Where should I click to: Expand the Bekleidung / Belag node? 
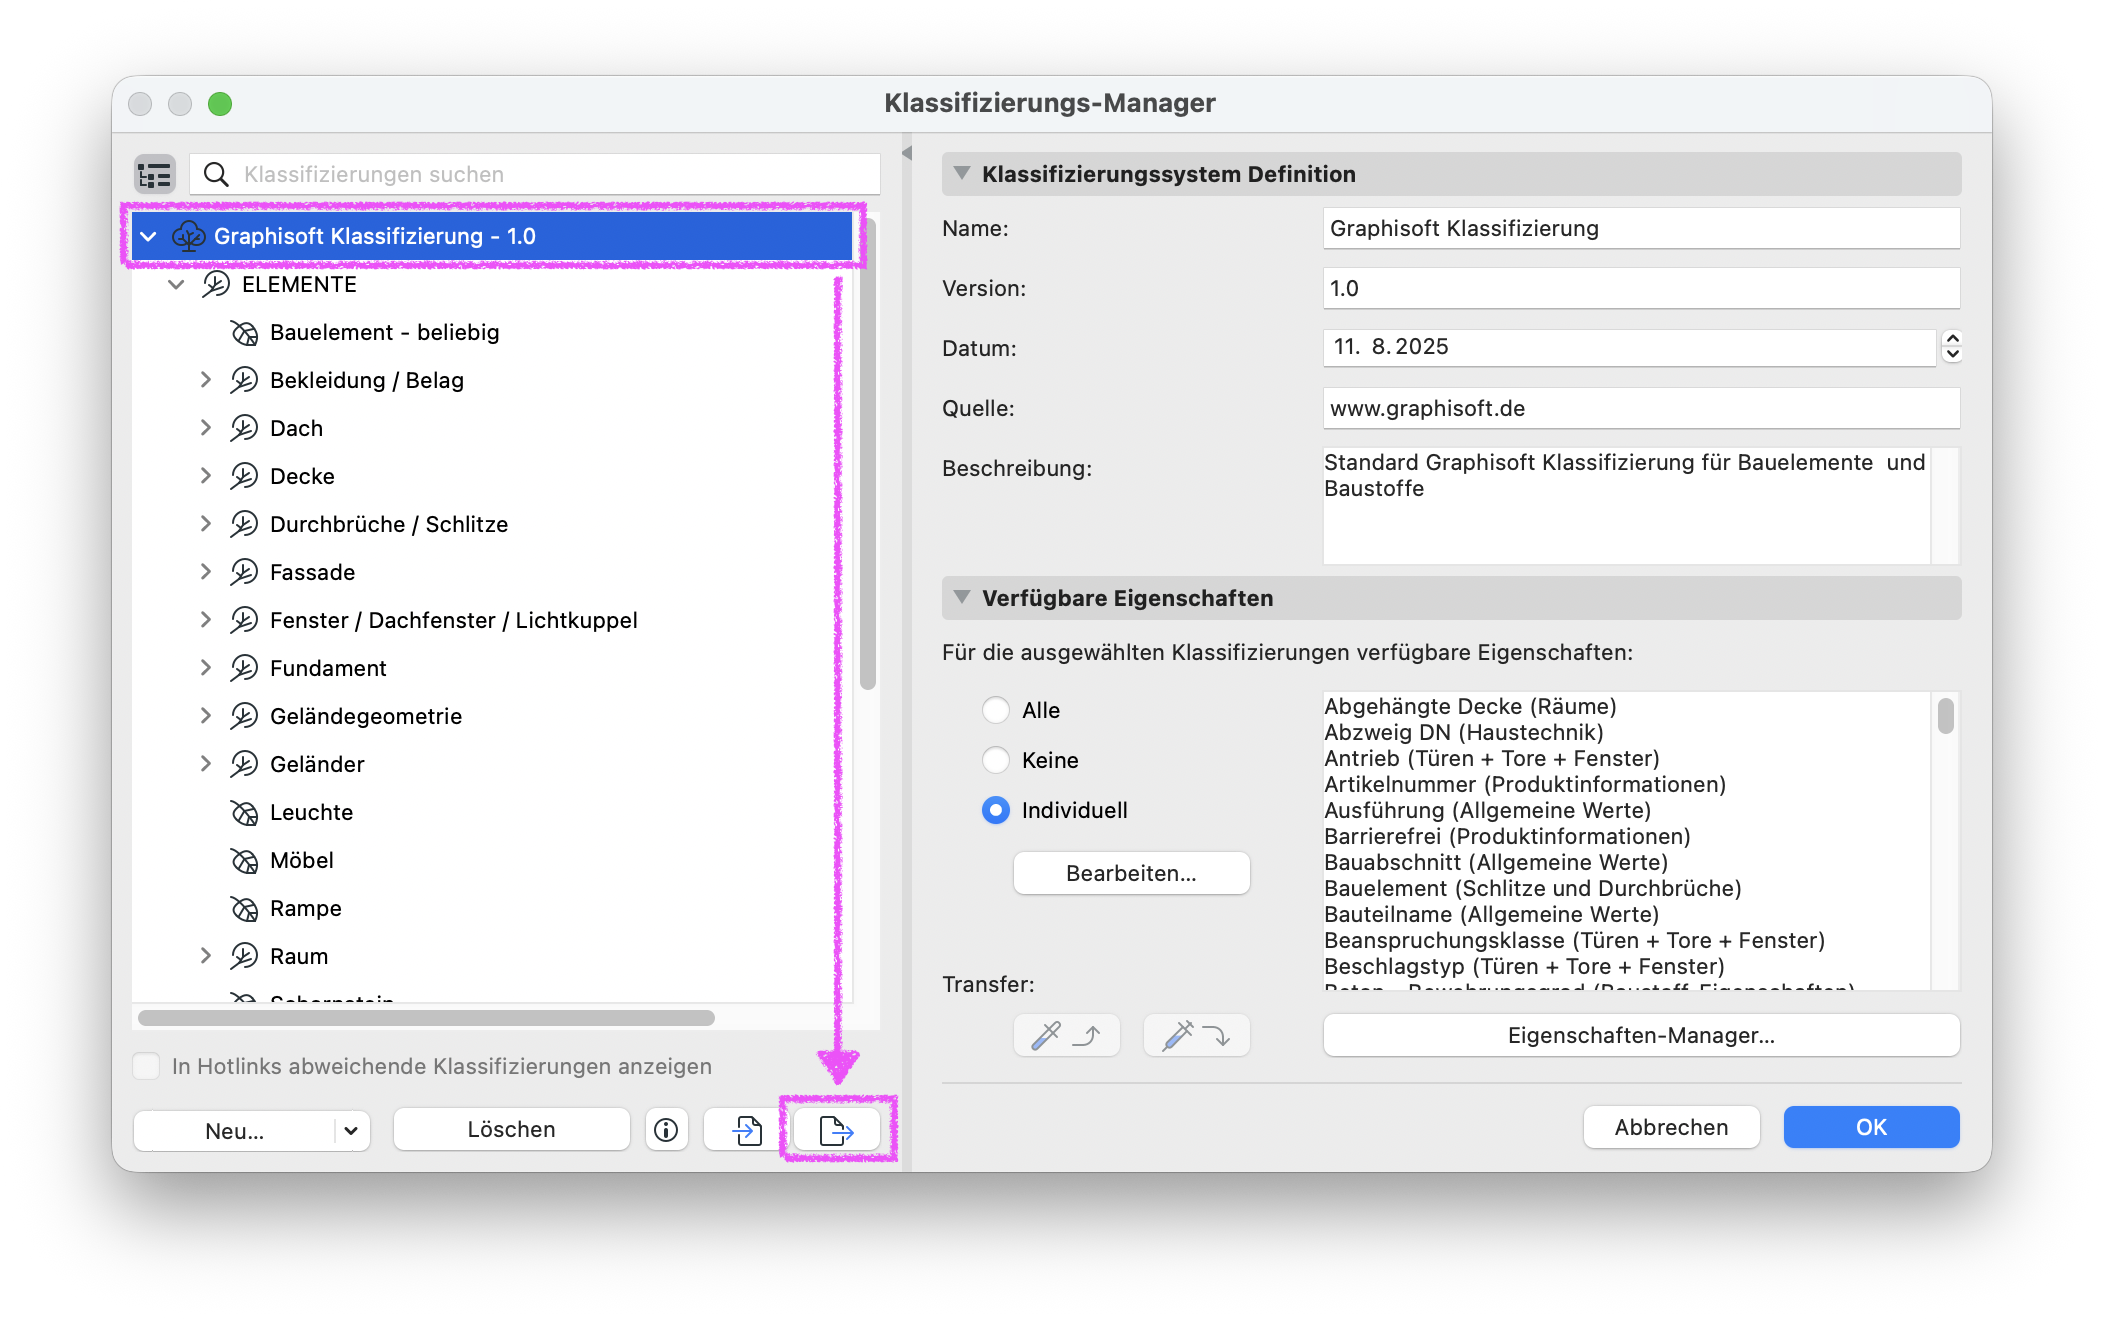(205, 380)
